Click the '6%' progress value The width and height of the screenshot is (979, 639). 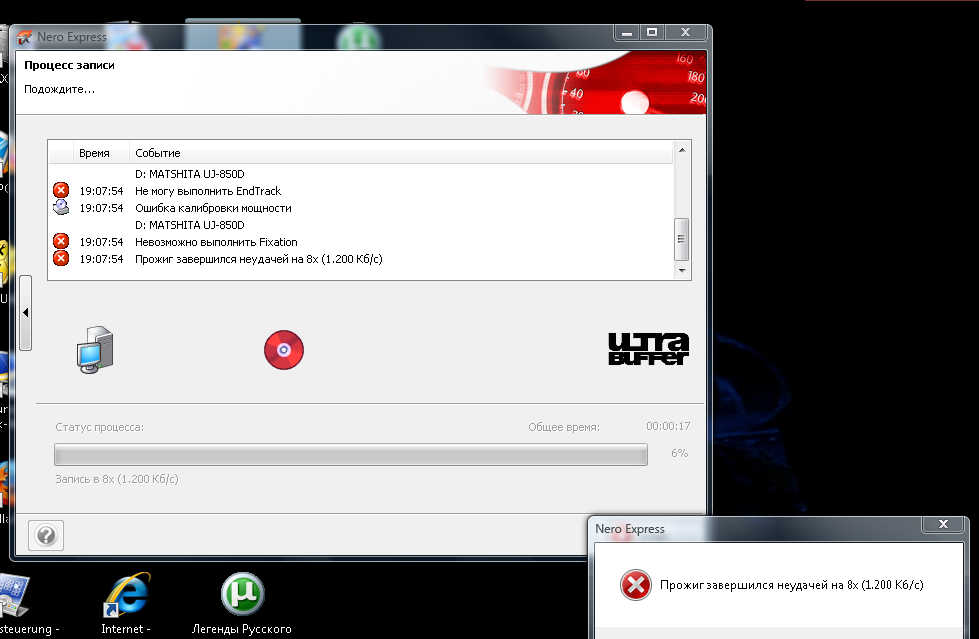tap(679, 453)
